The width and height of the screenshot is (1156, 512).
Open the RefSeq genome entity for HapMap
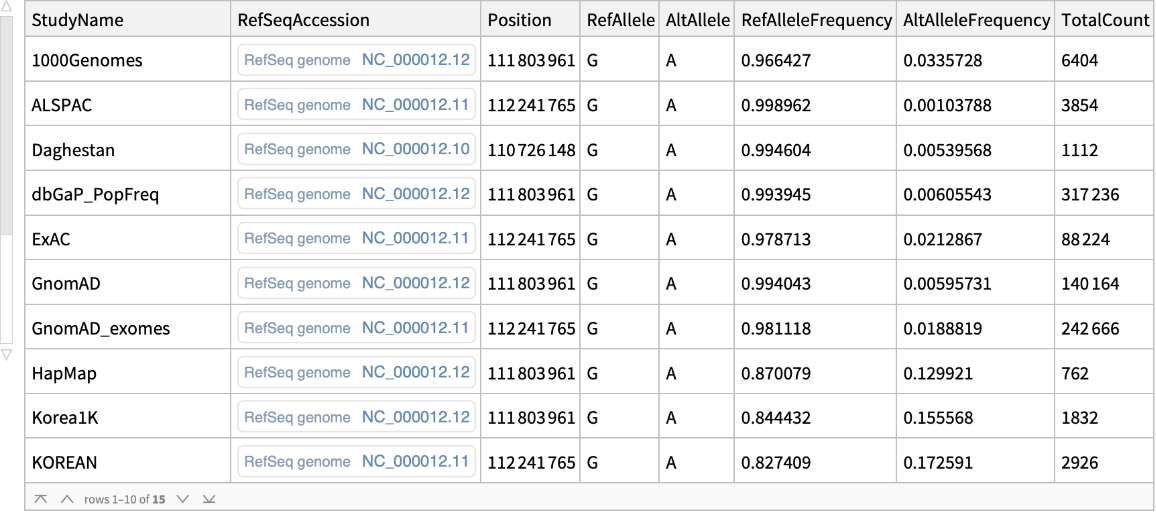(356, 373)
